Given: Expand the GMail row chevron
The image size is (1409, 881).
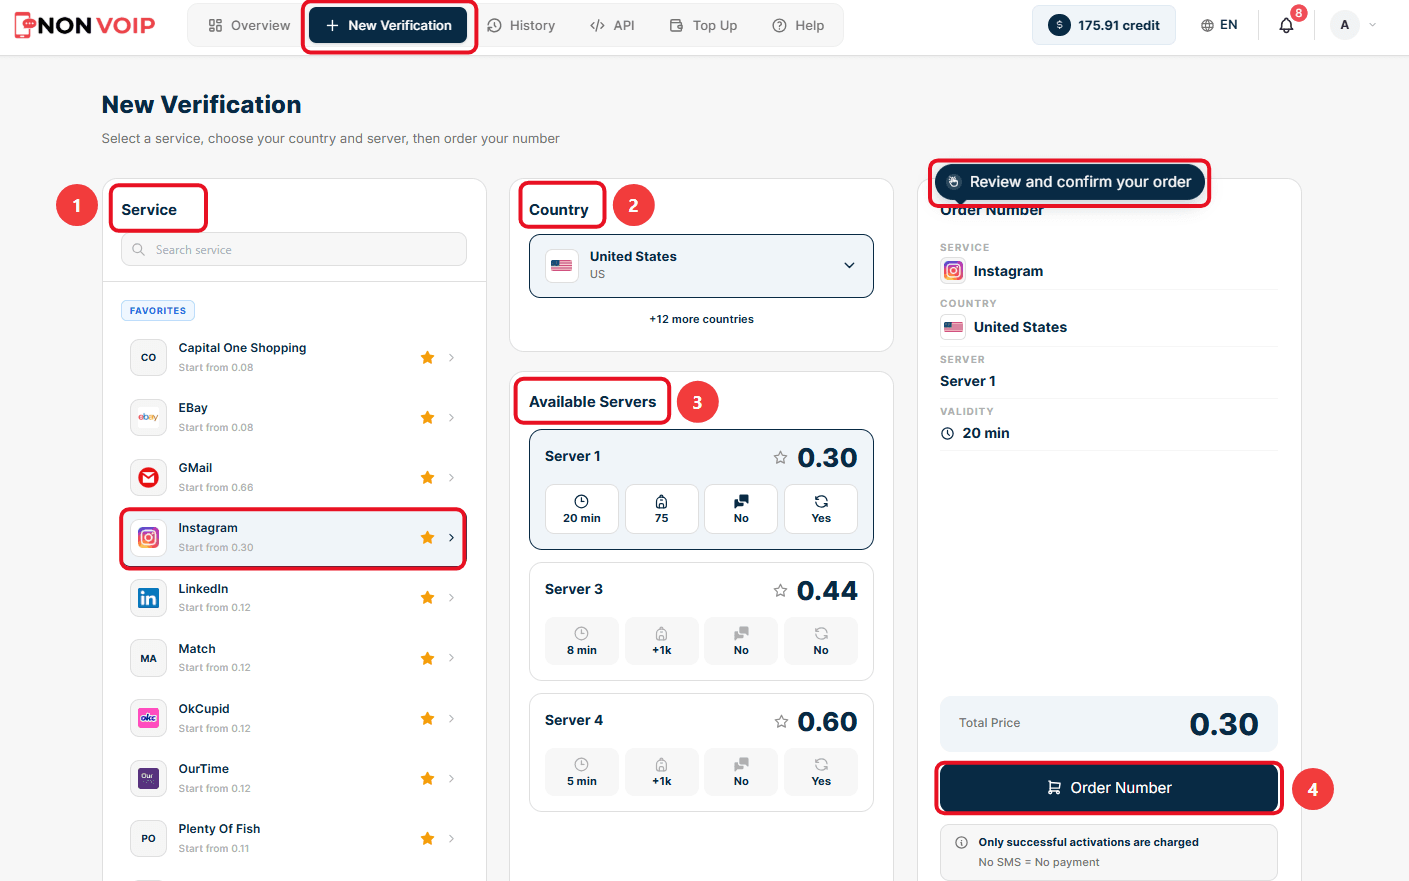Looking at the screenshot, I should pos(451,477).
